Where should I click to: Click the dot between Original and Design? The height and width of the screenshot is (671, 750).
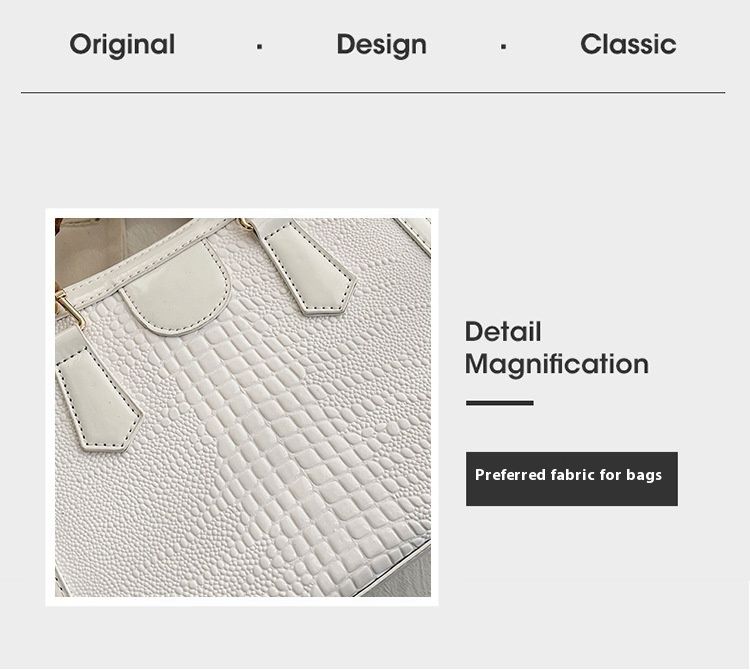pyautogui.click(x=259, y=46)
